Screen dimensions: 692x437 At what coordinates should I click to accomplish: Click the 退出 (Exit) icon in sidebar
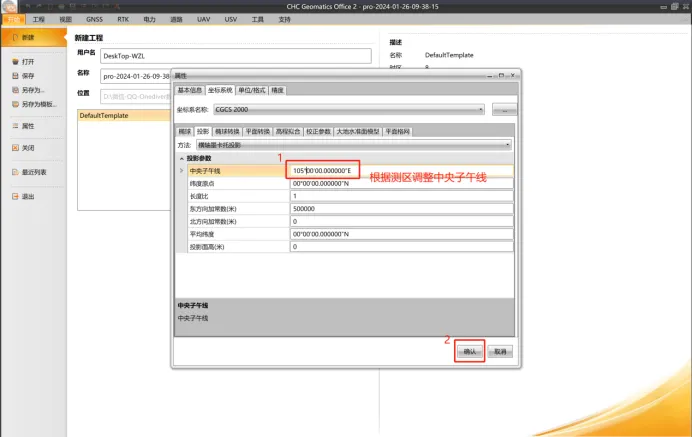[15, 196]
